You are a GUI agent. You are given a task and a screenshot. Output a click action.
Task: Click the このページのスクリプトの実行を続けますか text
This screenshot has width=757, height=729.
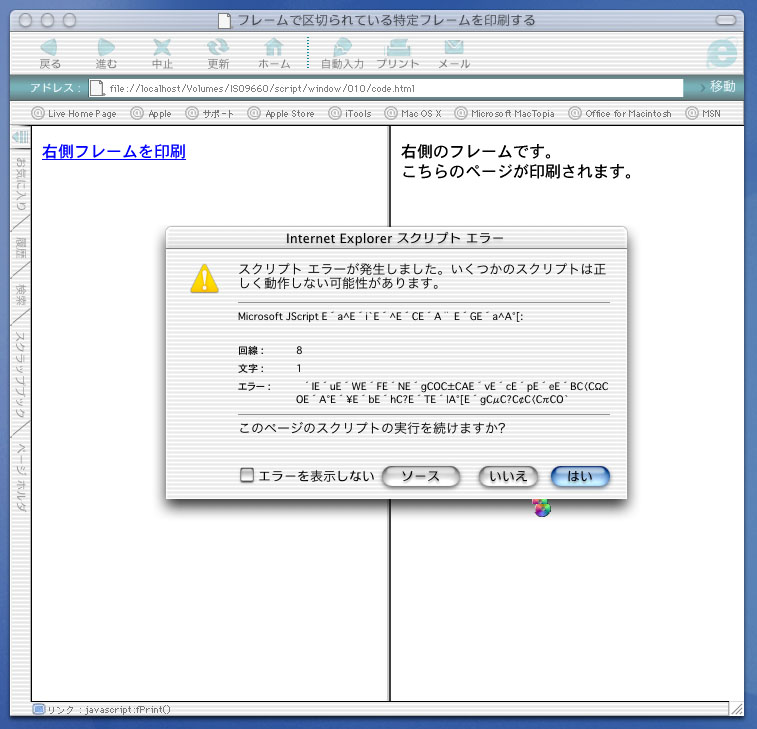[372, 428]
